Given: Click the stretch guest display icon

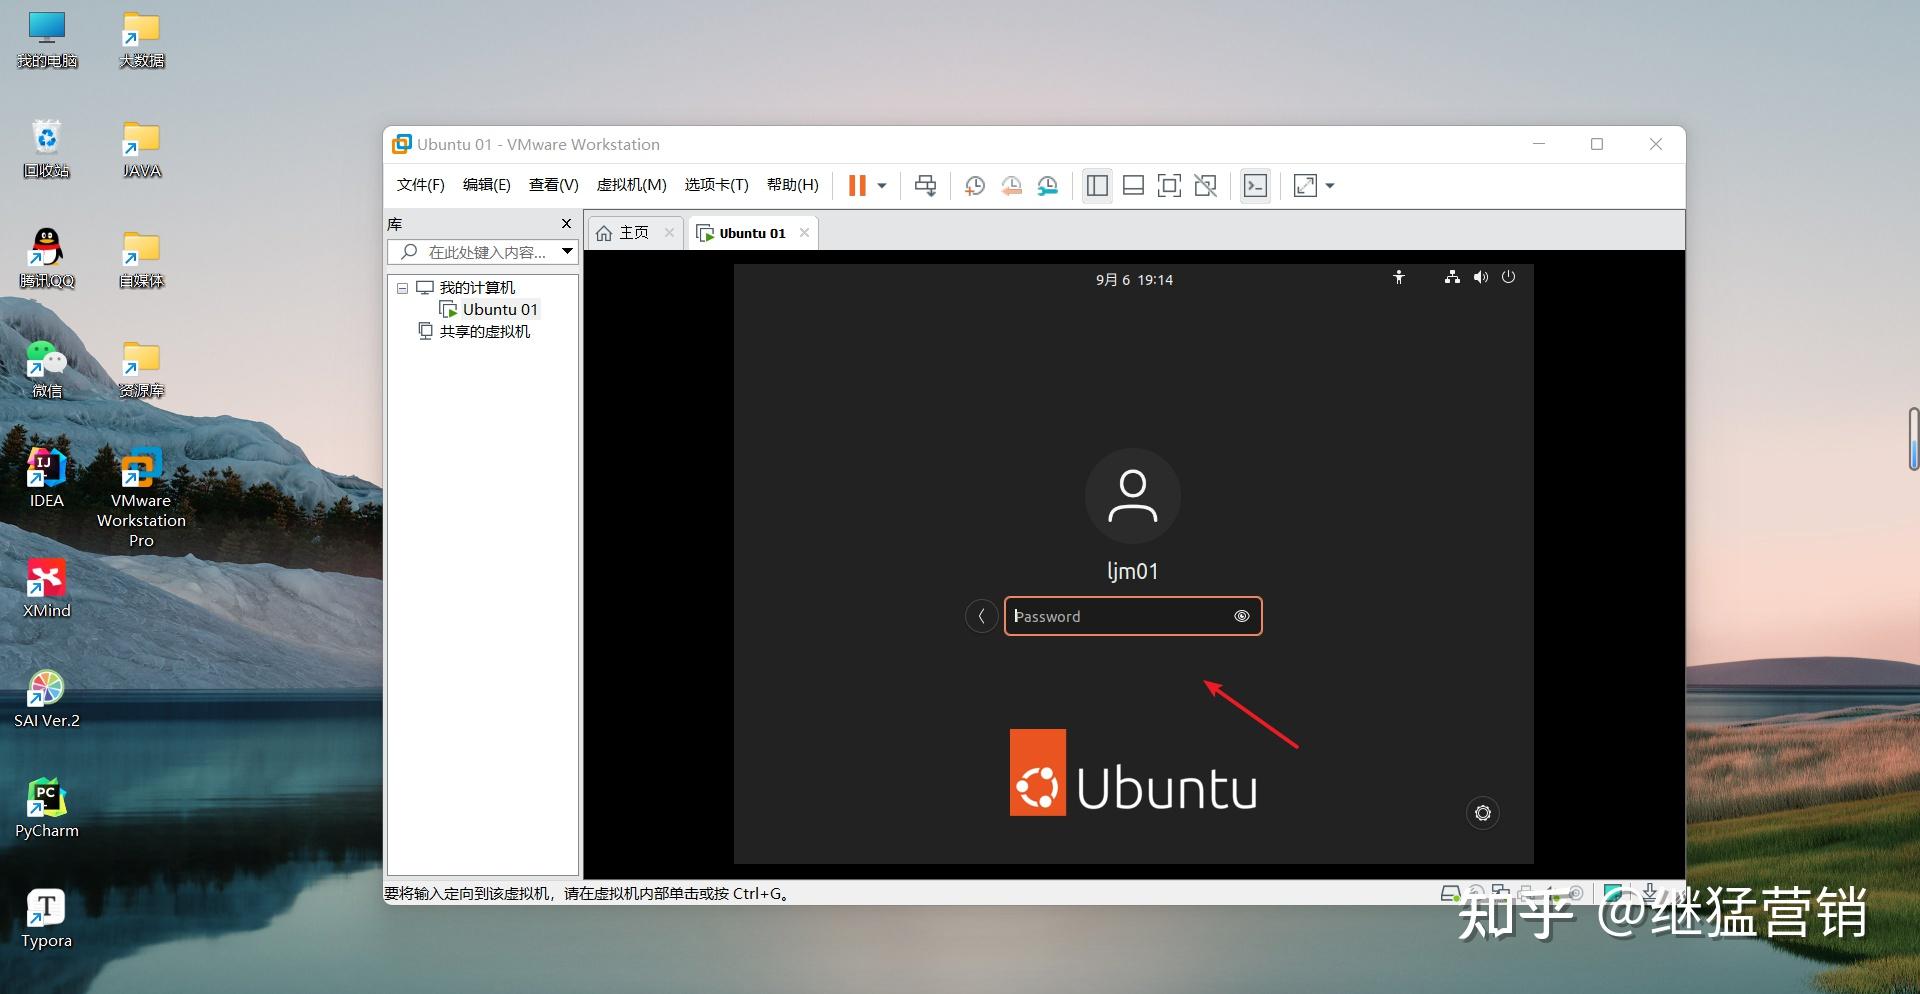Looking at the screenshot, I should [1305, 185].
